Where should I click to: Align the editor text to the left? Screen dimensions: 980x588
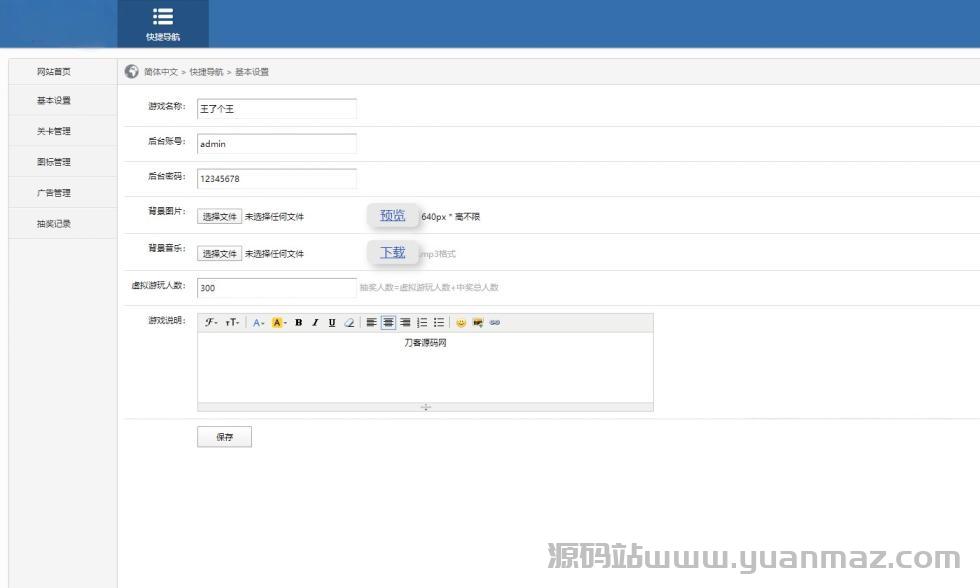point(371,323)
